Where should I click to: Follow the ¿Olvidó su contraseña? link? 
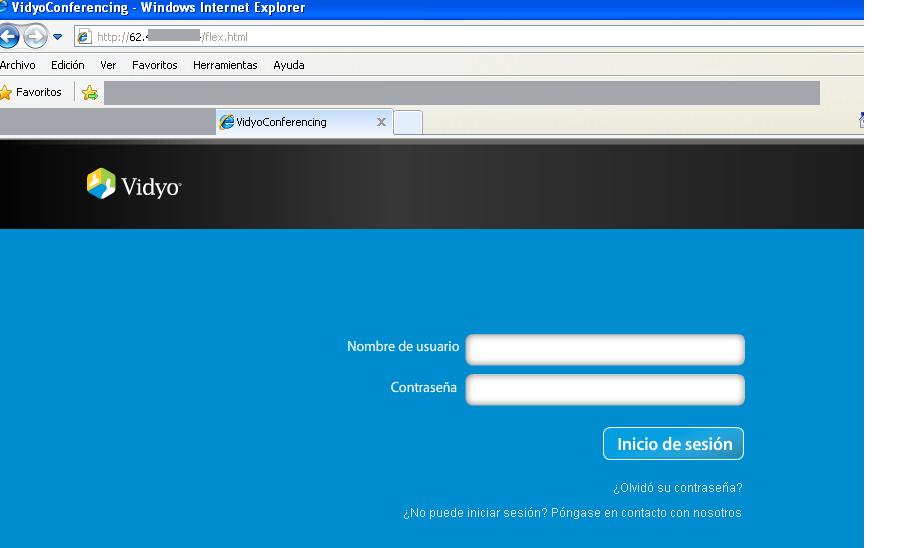click(x=677, y=489)
